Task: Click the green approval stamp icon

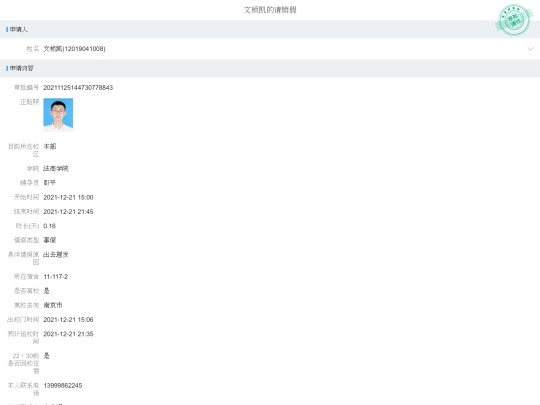Action: [514, 20]
